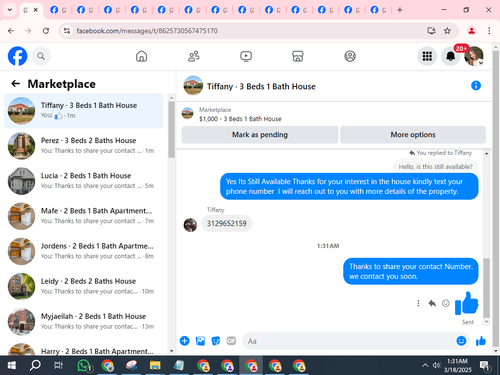The image size is (500, 375).
Task: Open the volume speaker tray icon
Action: 436,365
